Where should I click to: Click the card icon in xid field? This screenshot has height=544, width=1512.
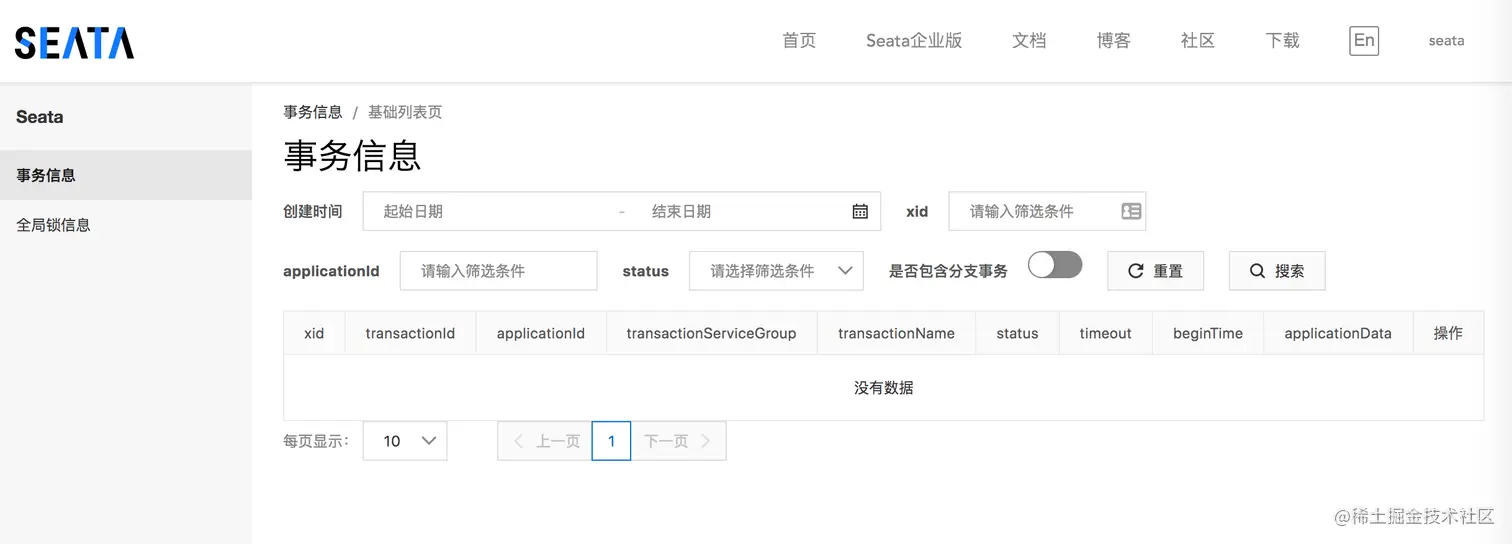[1131, 211]
